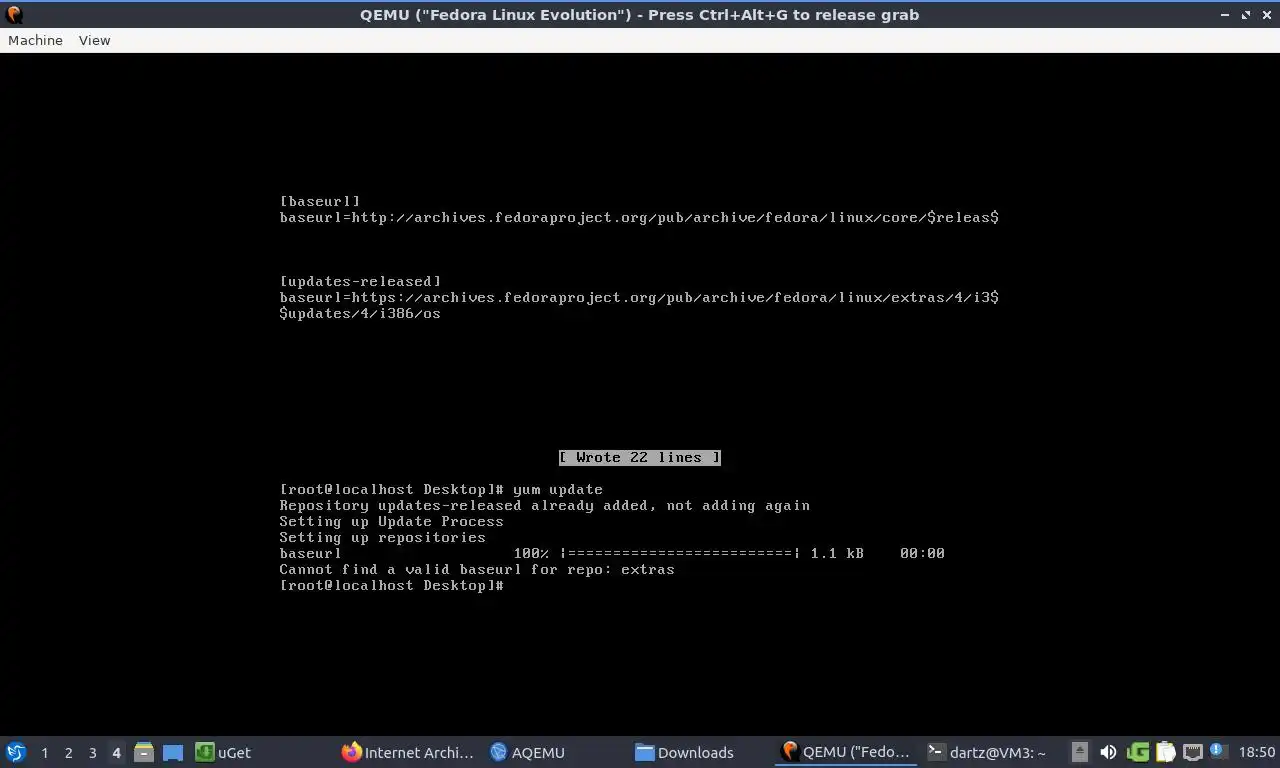Click the 'Repository updates-released already added' line
1280x768 pixels.
click(545, 505)
